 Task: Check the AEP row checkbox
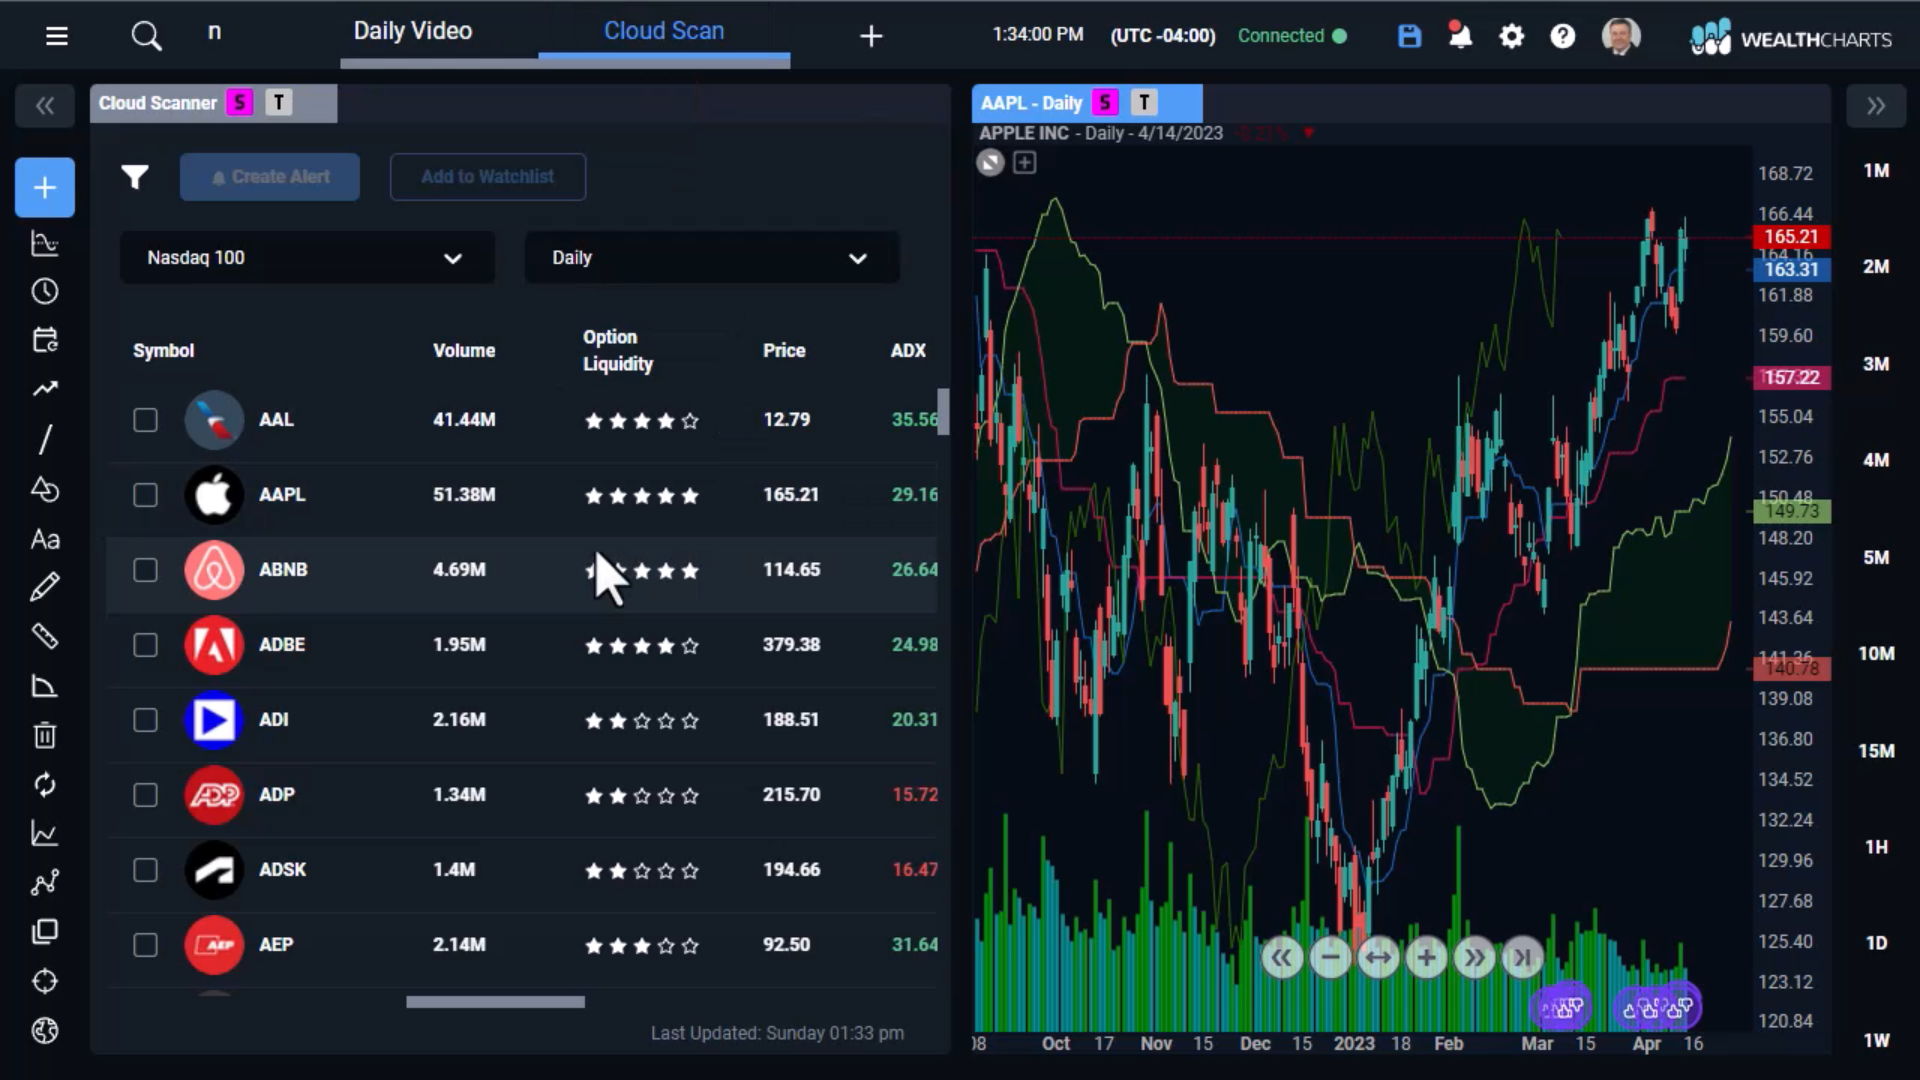tap(146, 945)
